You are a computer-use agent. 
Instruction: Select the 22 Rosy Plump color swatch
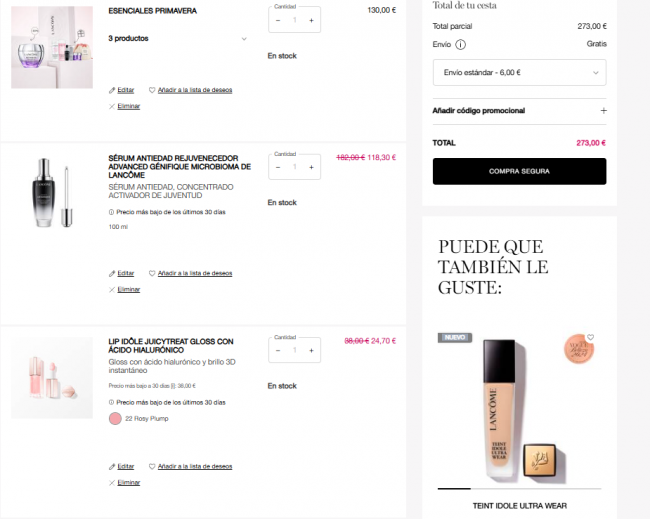click(x=115, y=419)
